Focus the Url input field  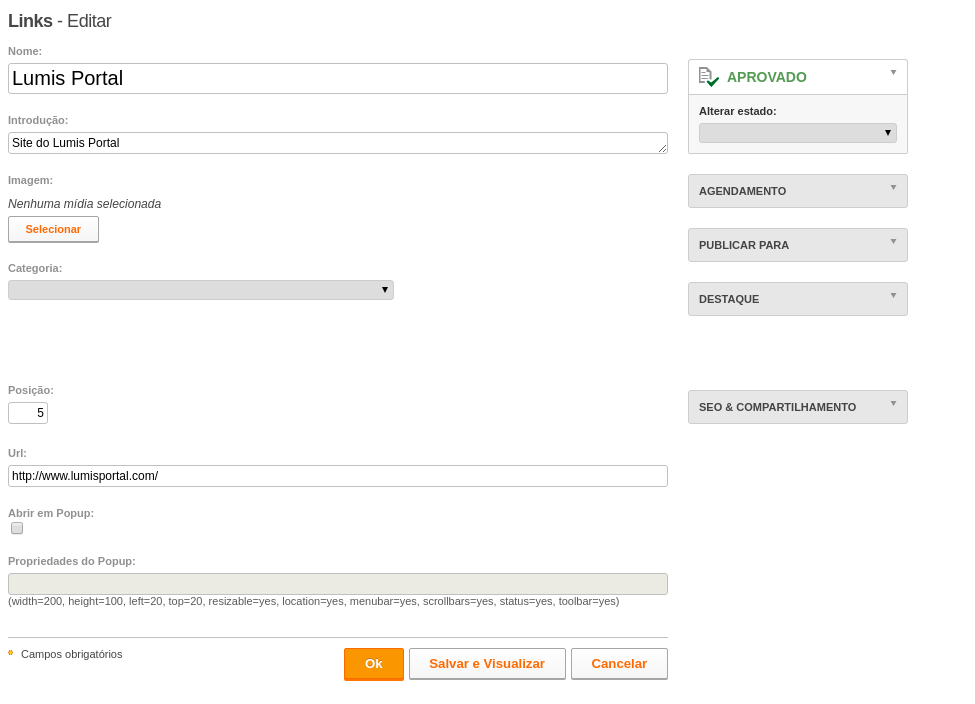(x=338, y=476)
